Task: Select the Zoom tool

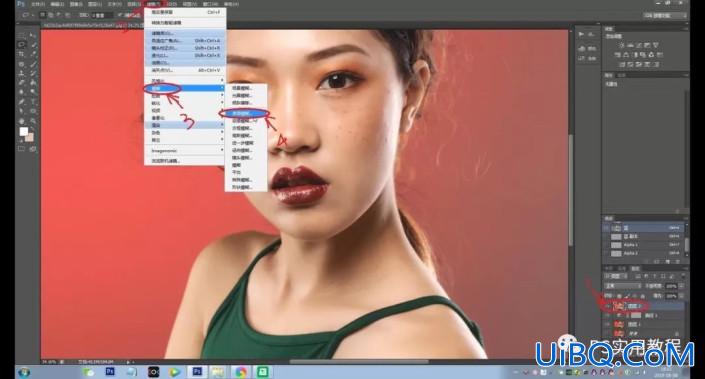Action: pyautogui.click(x=33, y=121)
